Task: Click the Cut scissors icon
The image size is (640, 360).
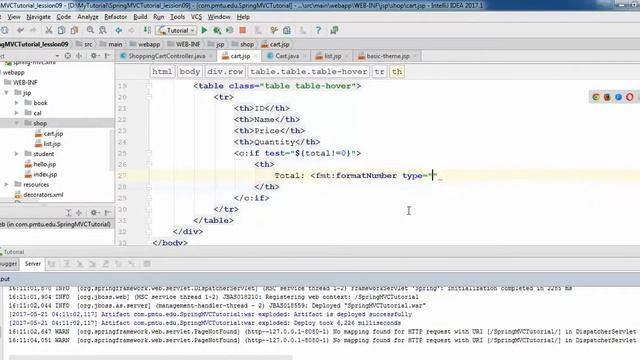Action: (49, 30)
